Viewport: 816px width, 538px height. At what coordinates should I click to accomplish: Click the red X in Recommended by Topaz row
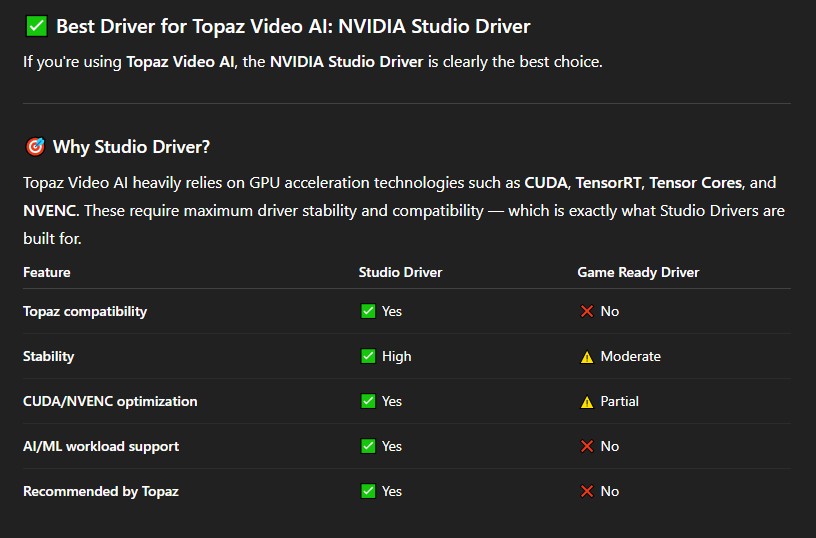pos(586,491)
